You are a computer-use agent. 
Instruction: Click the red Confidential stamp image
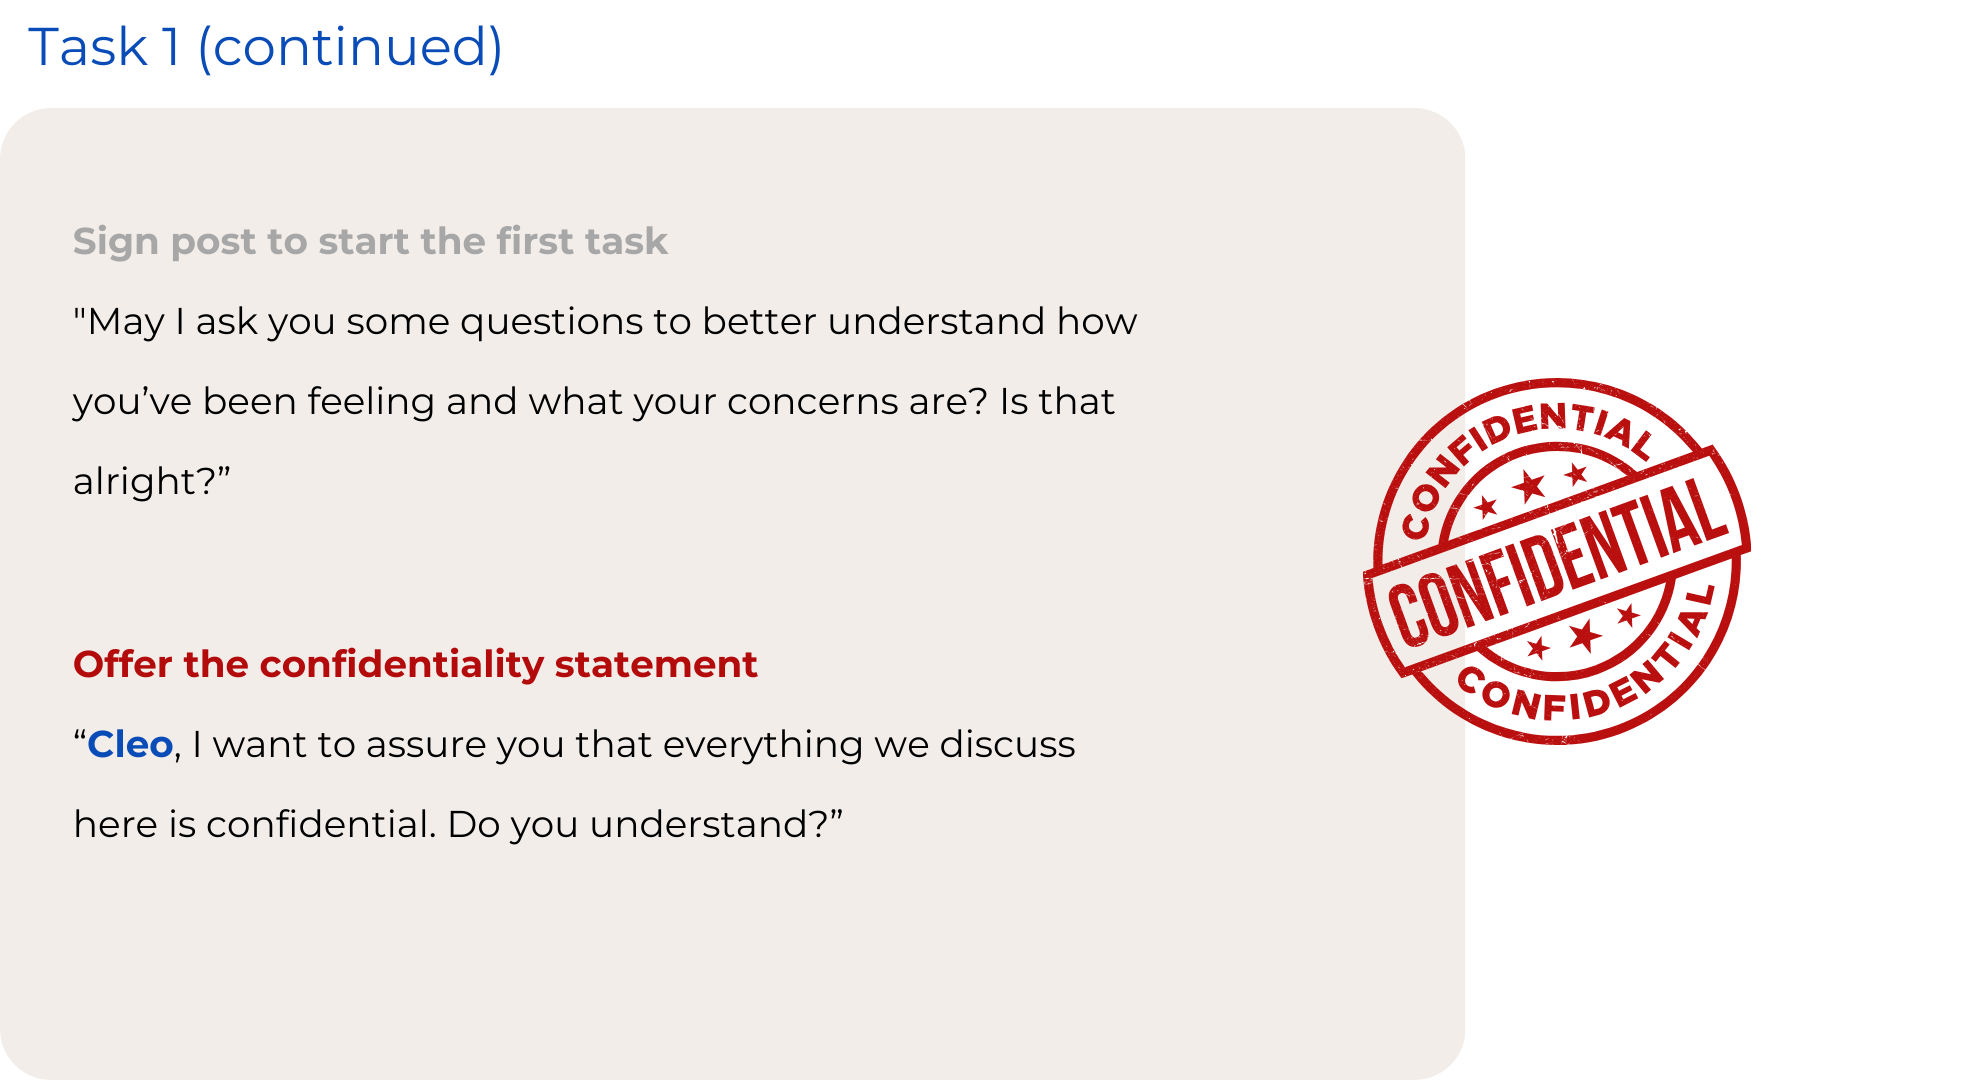1557,561
